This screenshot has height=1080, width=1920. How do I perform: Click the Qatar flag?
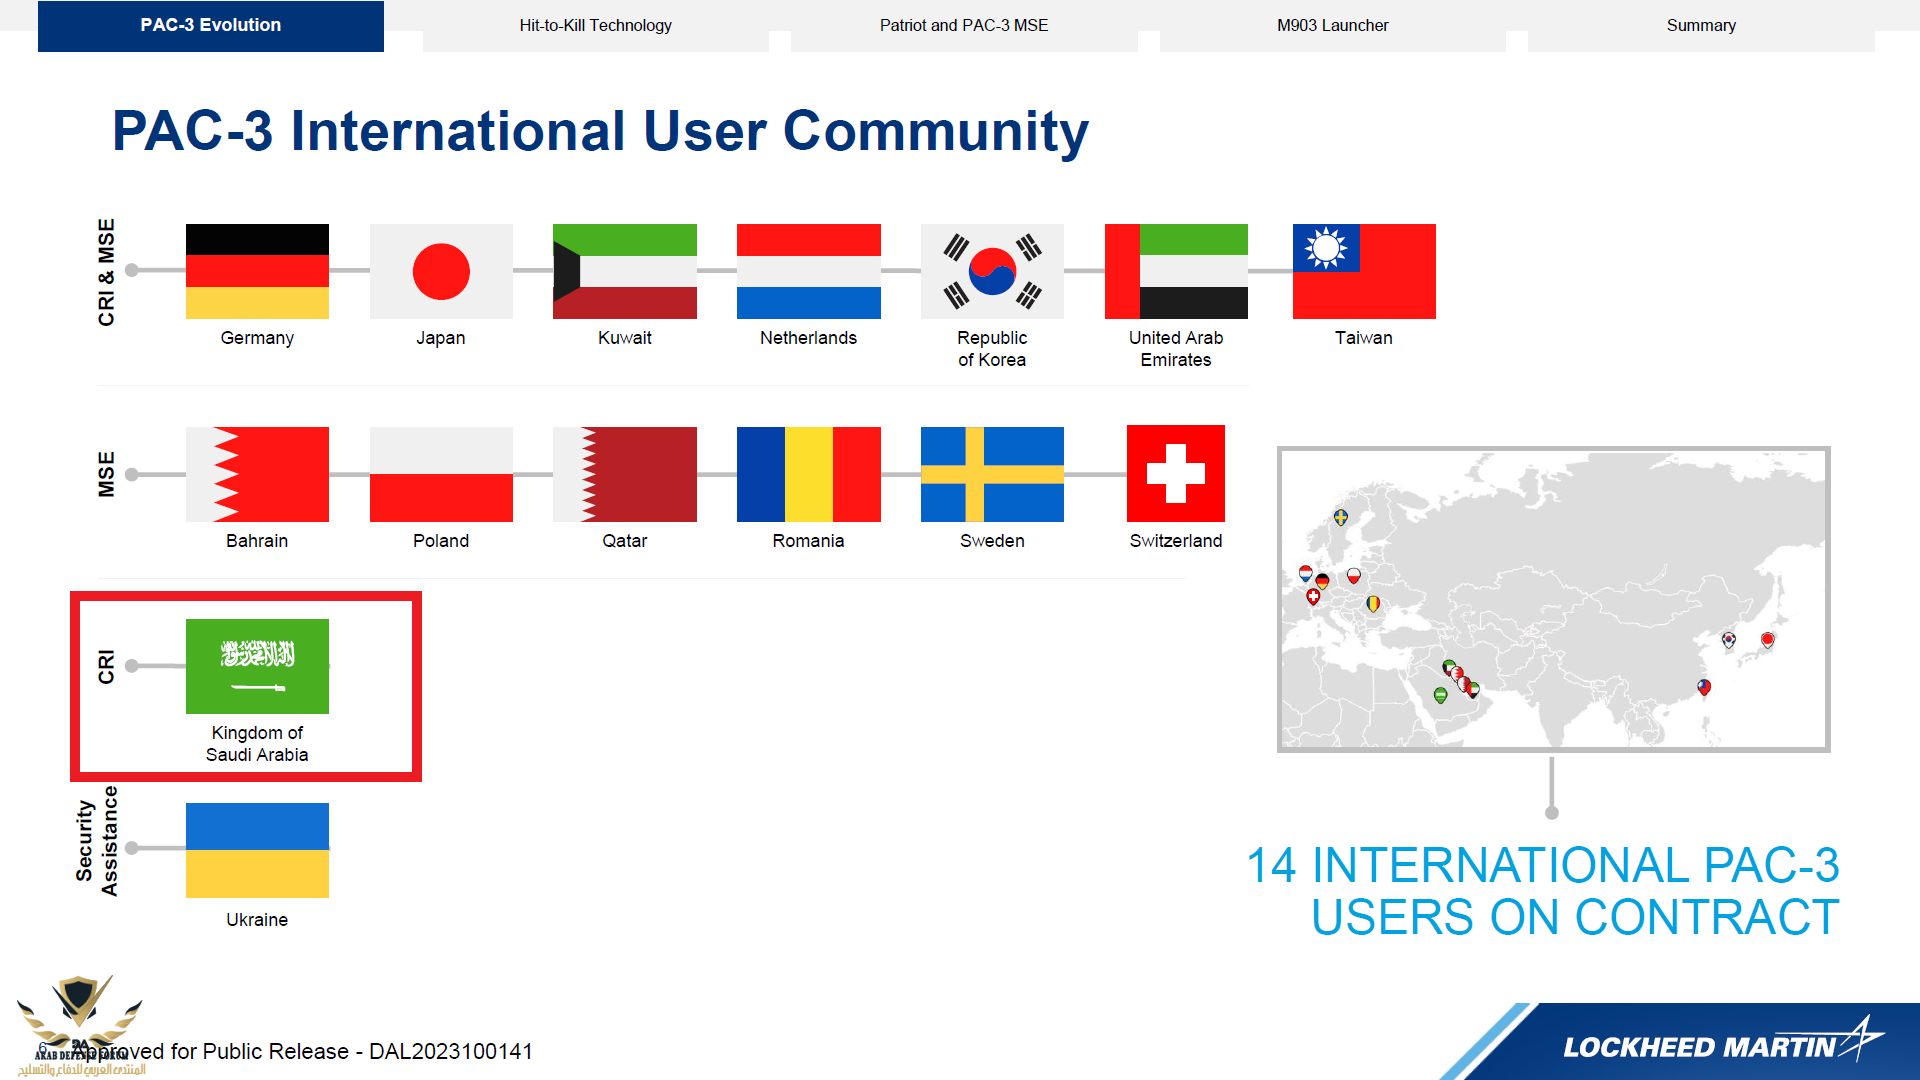coord(625,474)
